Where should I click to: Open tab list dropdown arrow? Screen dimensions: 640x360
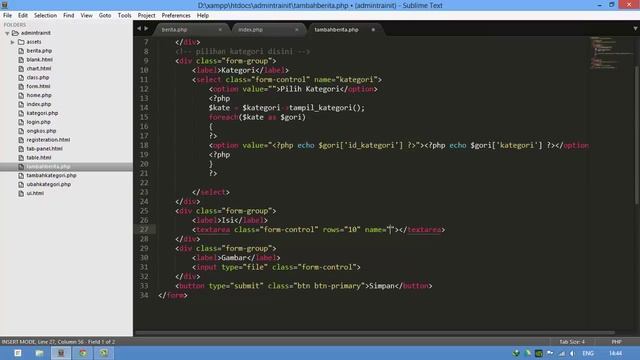click(x=635, y=29)
